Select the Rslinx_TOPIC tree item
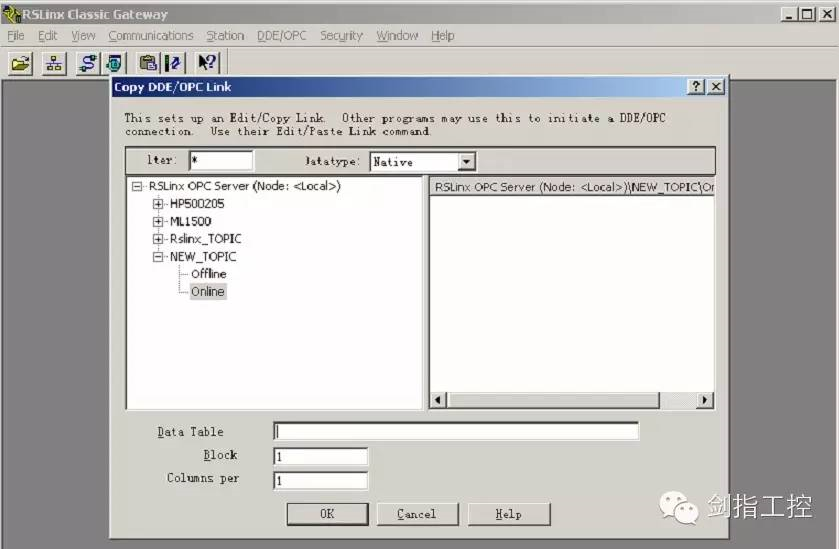Image resolution: width=839 pixels, height=549 pixels. tap(205, 239)
